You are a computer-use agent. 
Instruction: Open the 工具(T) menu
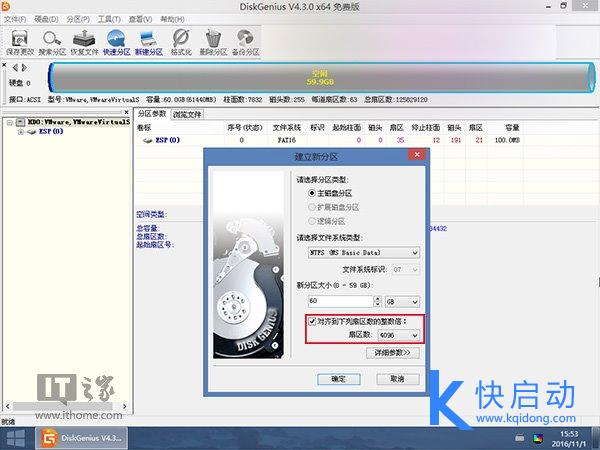(109, 19)
